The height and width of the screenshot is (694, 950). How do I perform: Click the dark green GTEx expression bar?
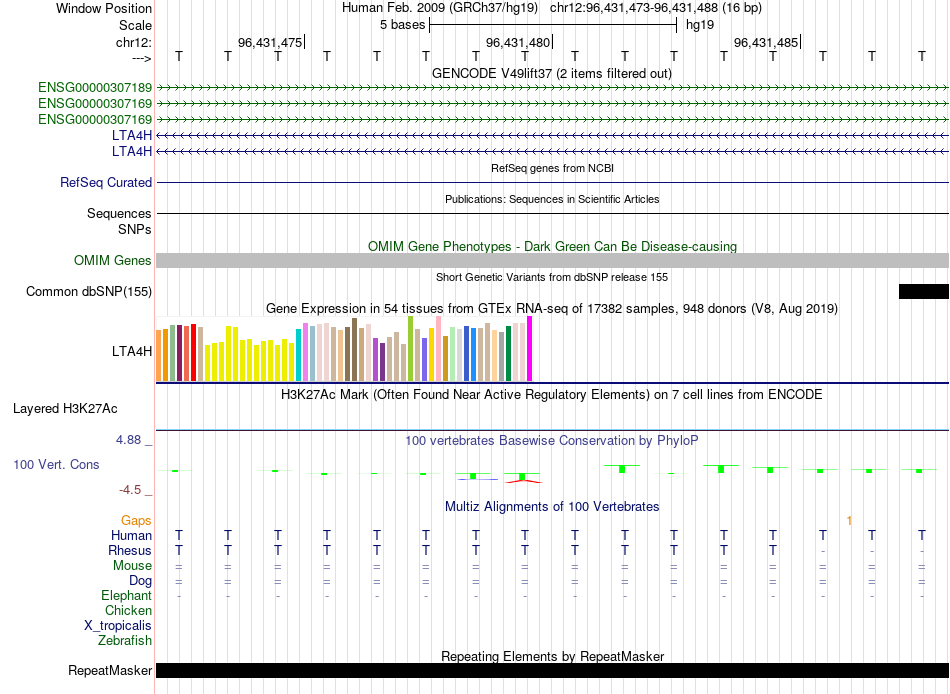508,353
